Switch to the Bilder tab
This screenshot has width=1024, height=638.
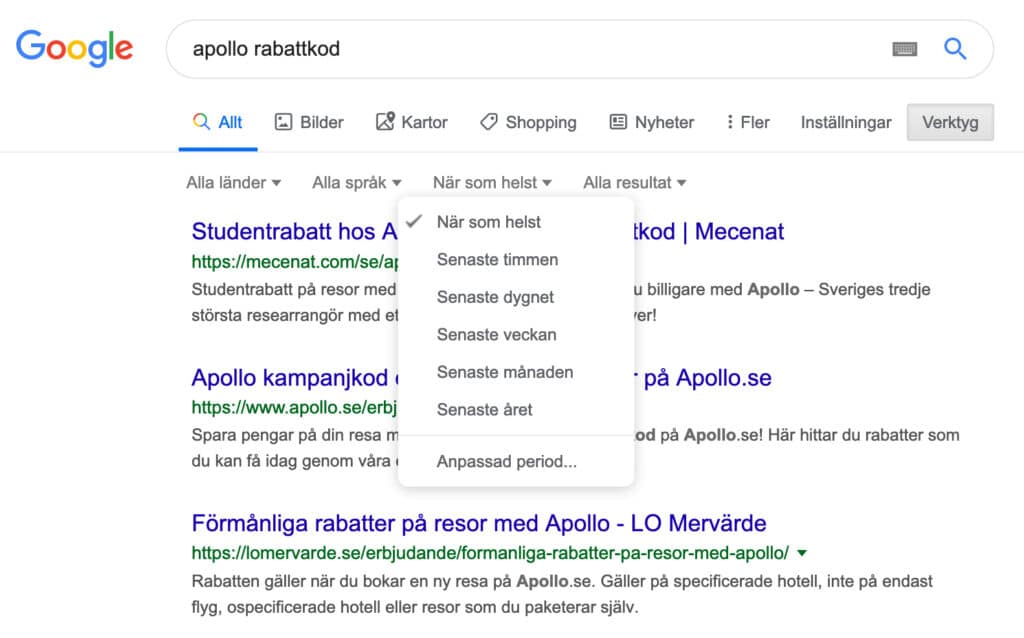click(x=309, y=122)
